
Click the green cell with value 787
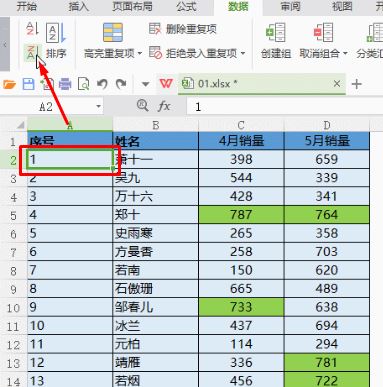tap(241, 215)
